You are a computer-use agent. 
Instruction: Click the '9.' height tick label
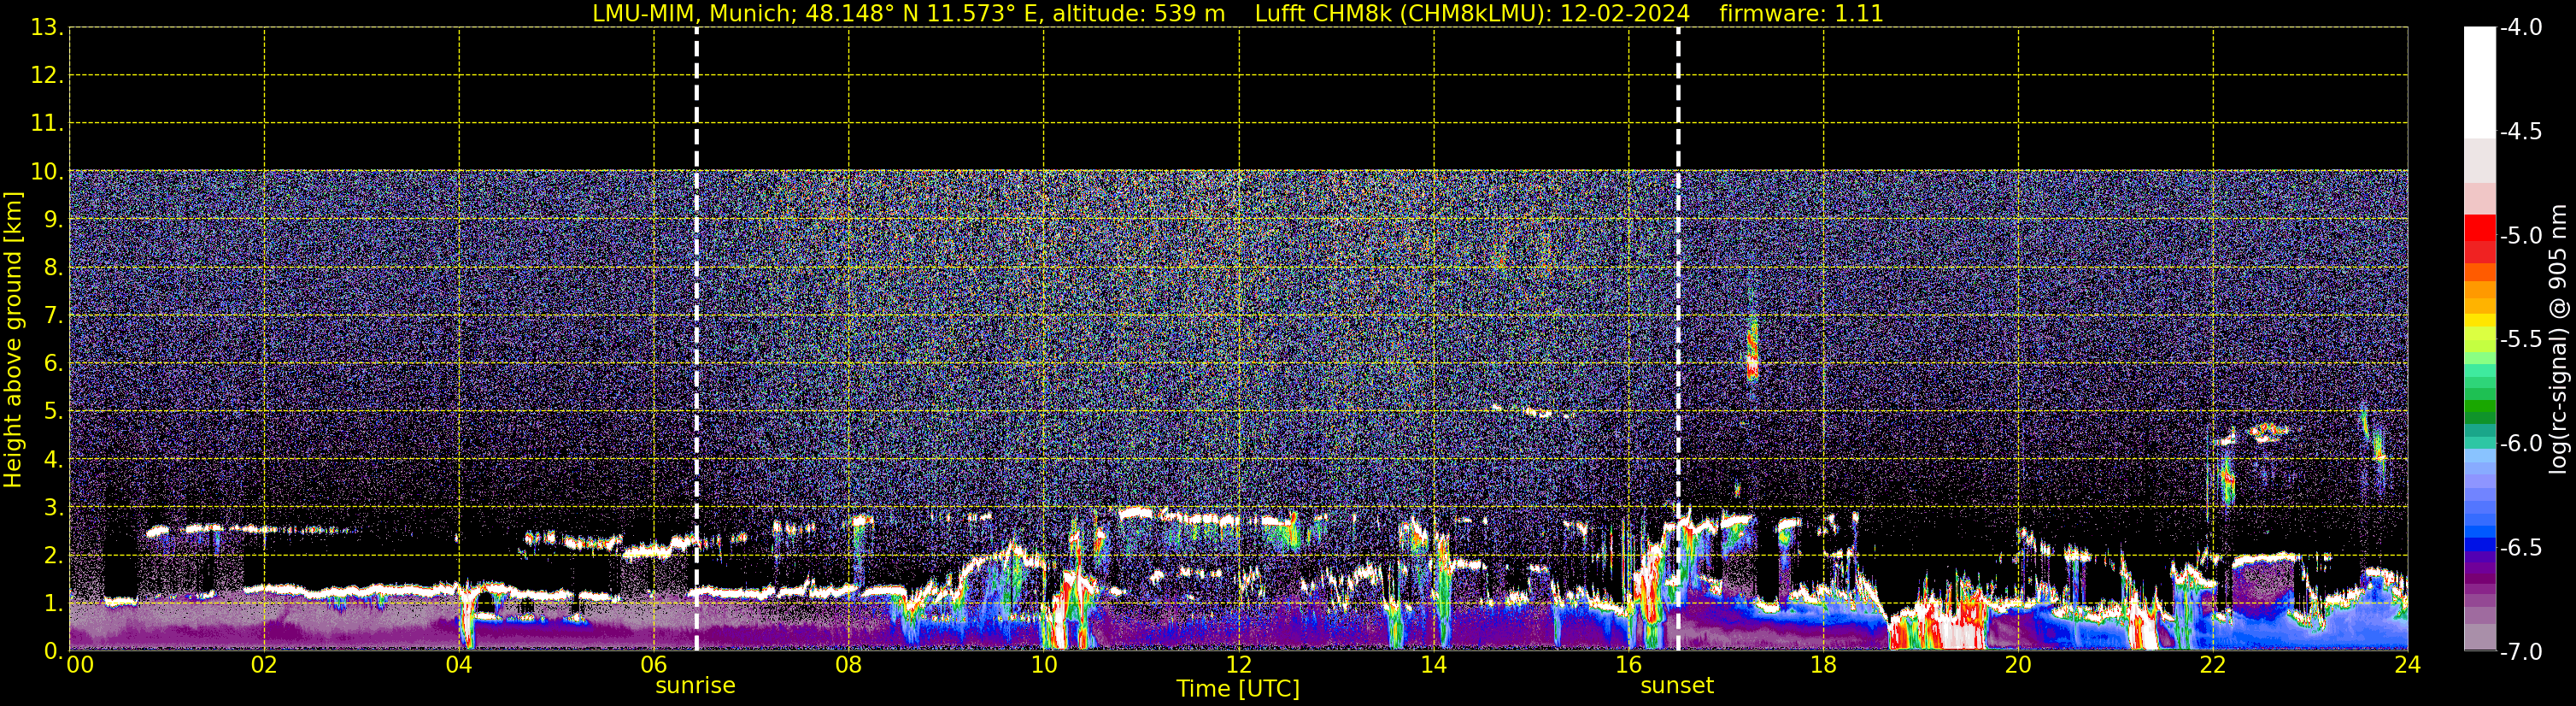pos(53,220)
